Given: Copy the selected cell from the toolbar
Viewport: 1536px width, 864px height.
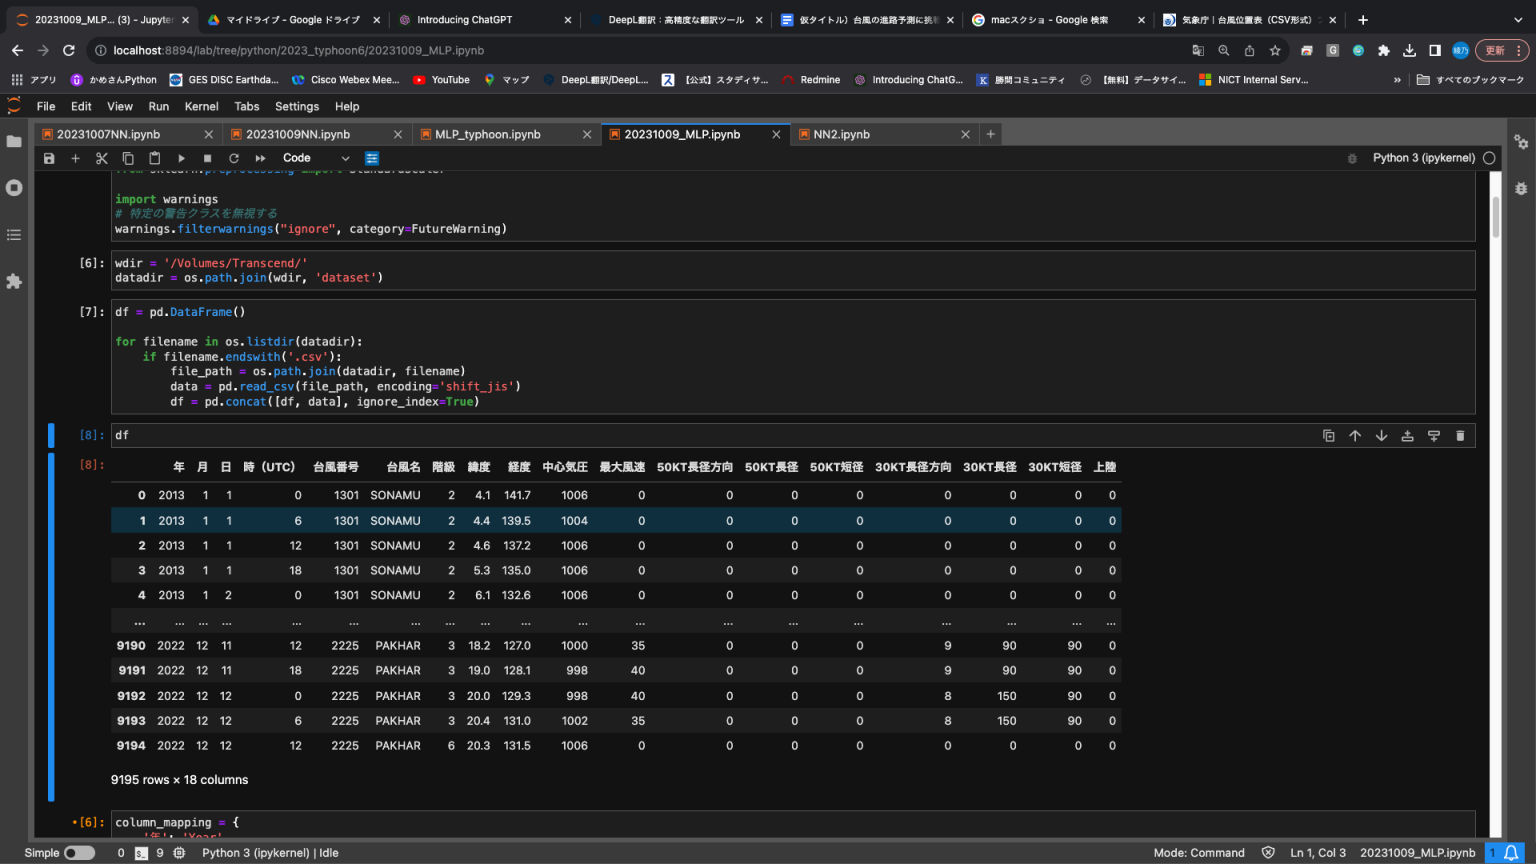Looking at the screenshot, I should click(x=128, y=158).
